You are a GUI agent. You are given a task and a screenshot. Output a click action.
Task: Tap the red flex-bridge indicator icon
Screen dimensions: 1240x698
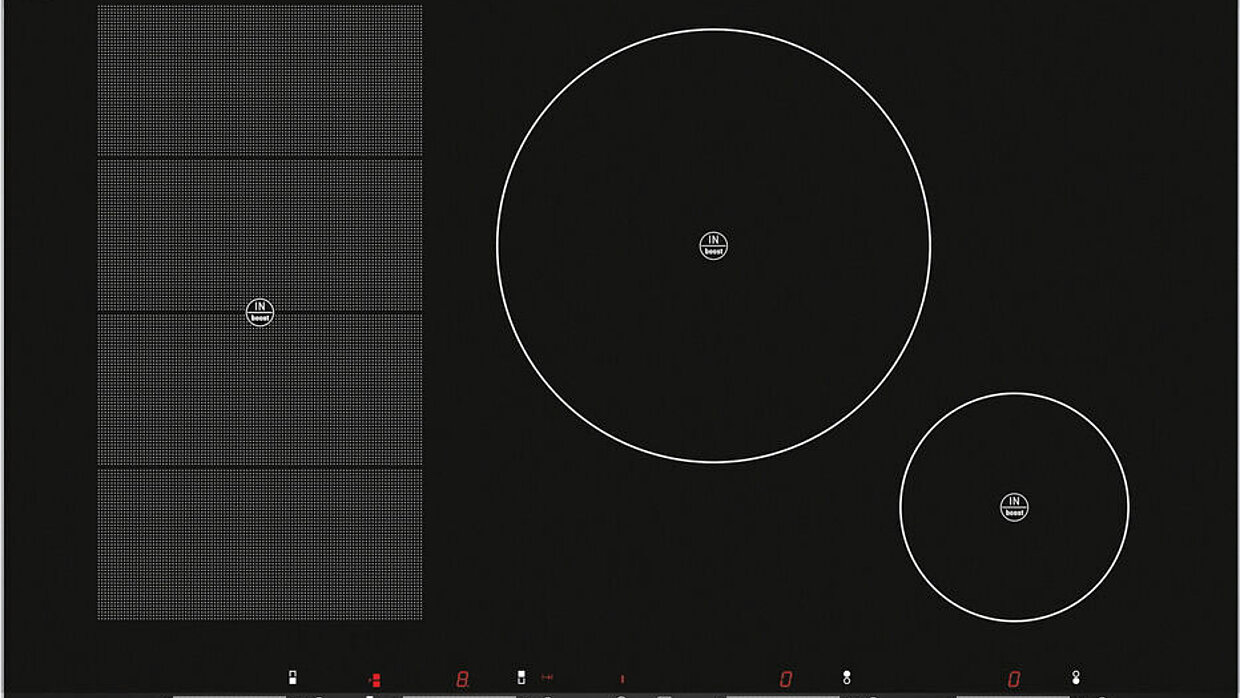click(375, 679)
